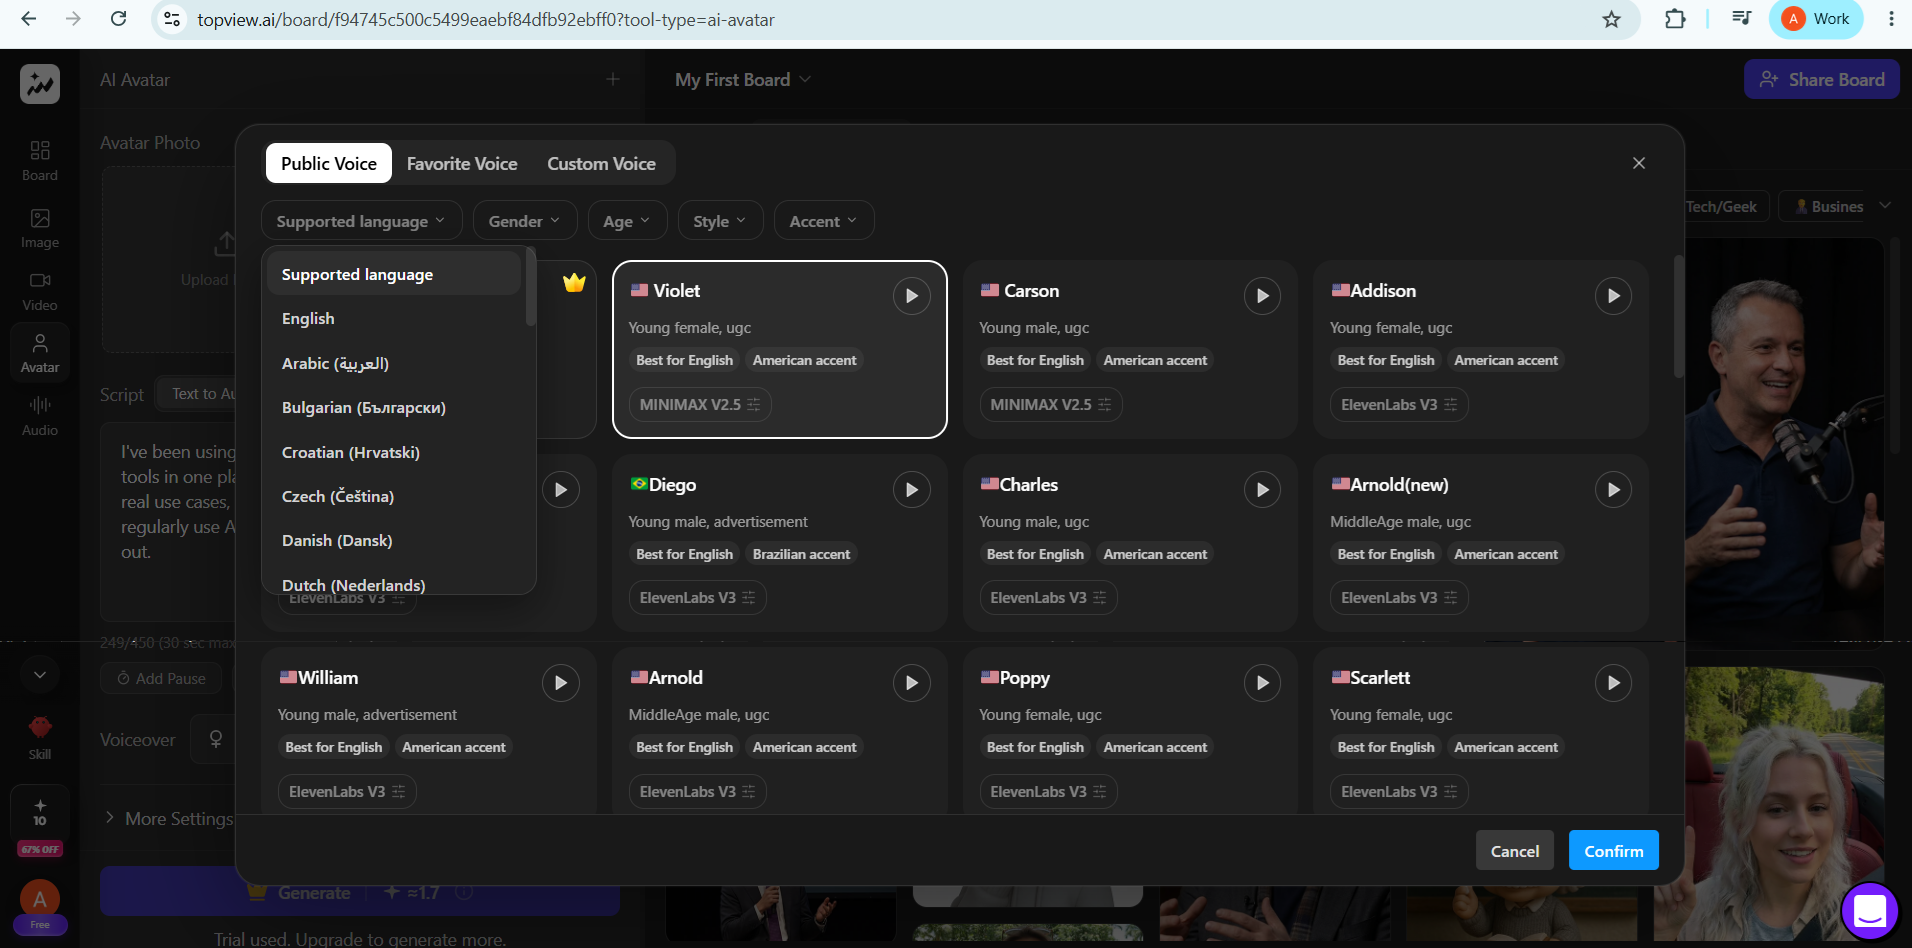Switch to the Favorite Voice tab

(x=462, y=164)
